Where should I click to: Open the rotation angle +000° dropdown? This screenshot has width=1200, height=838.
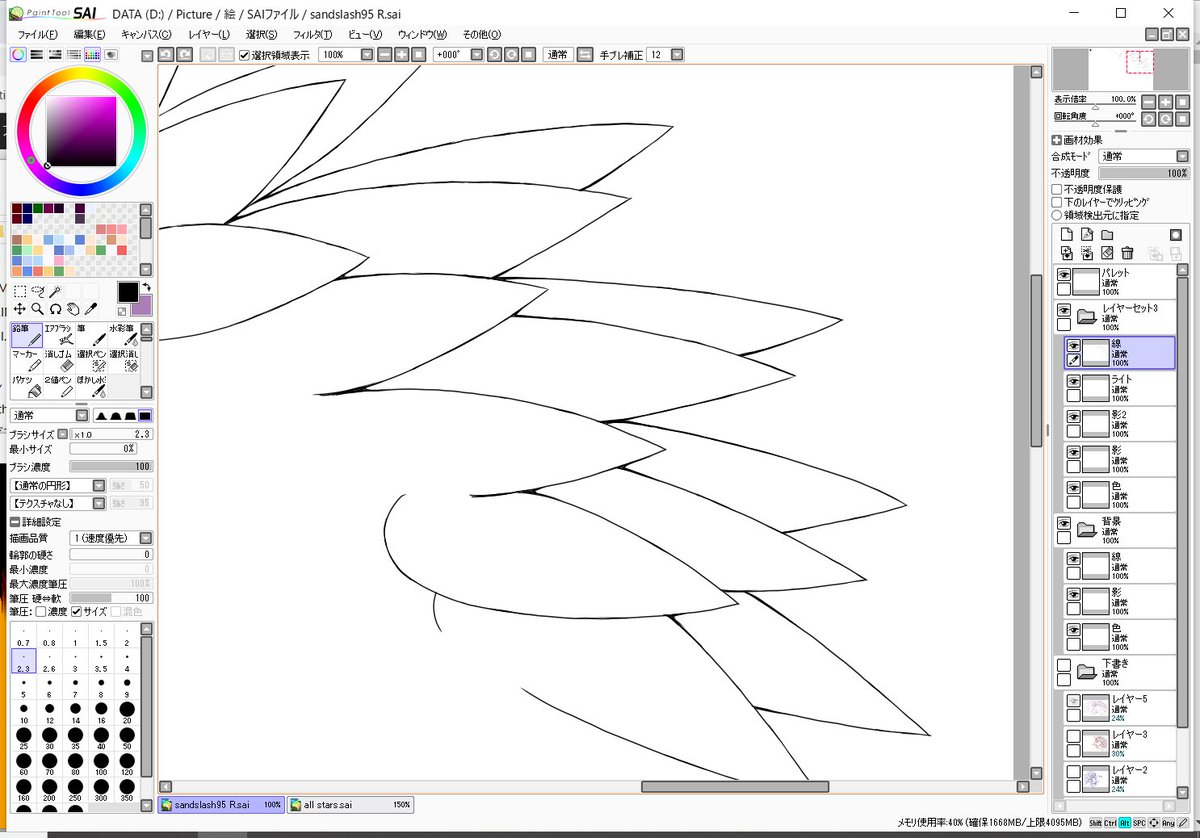pyautogui.click(x=476, y=55)
